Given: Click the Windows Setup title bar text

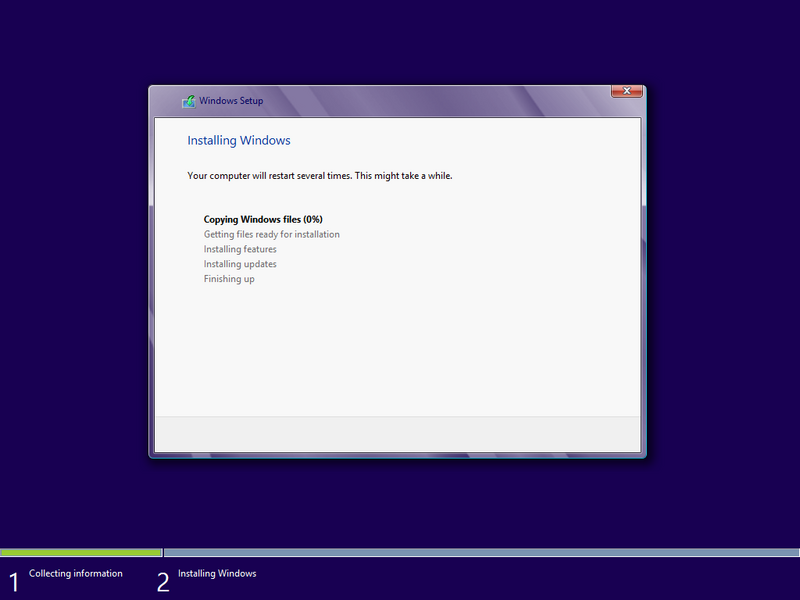Looking at the screenshot, I should click(x=230, y=101).
